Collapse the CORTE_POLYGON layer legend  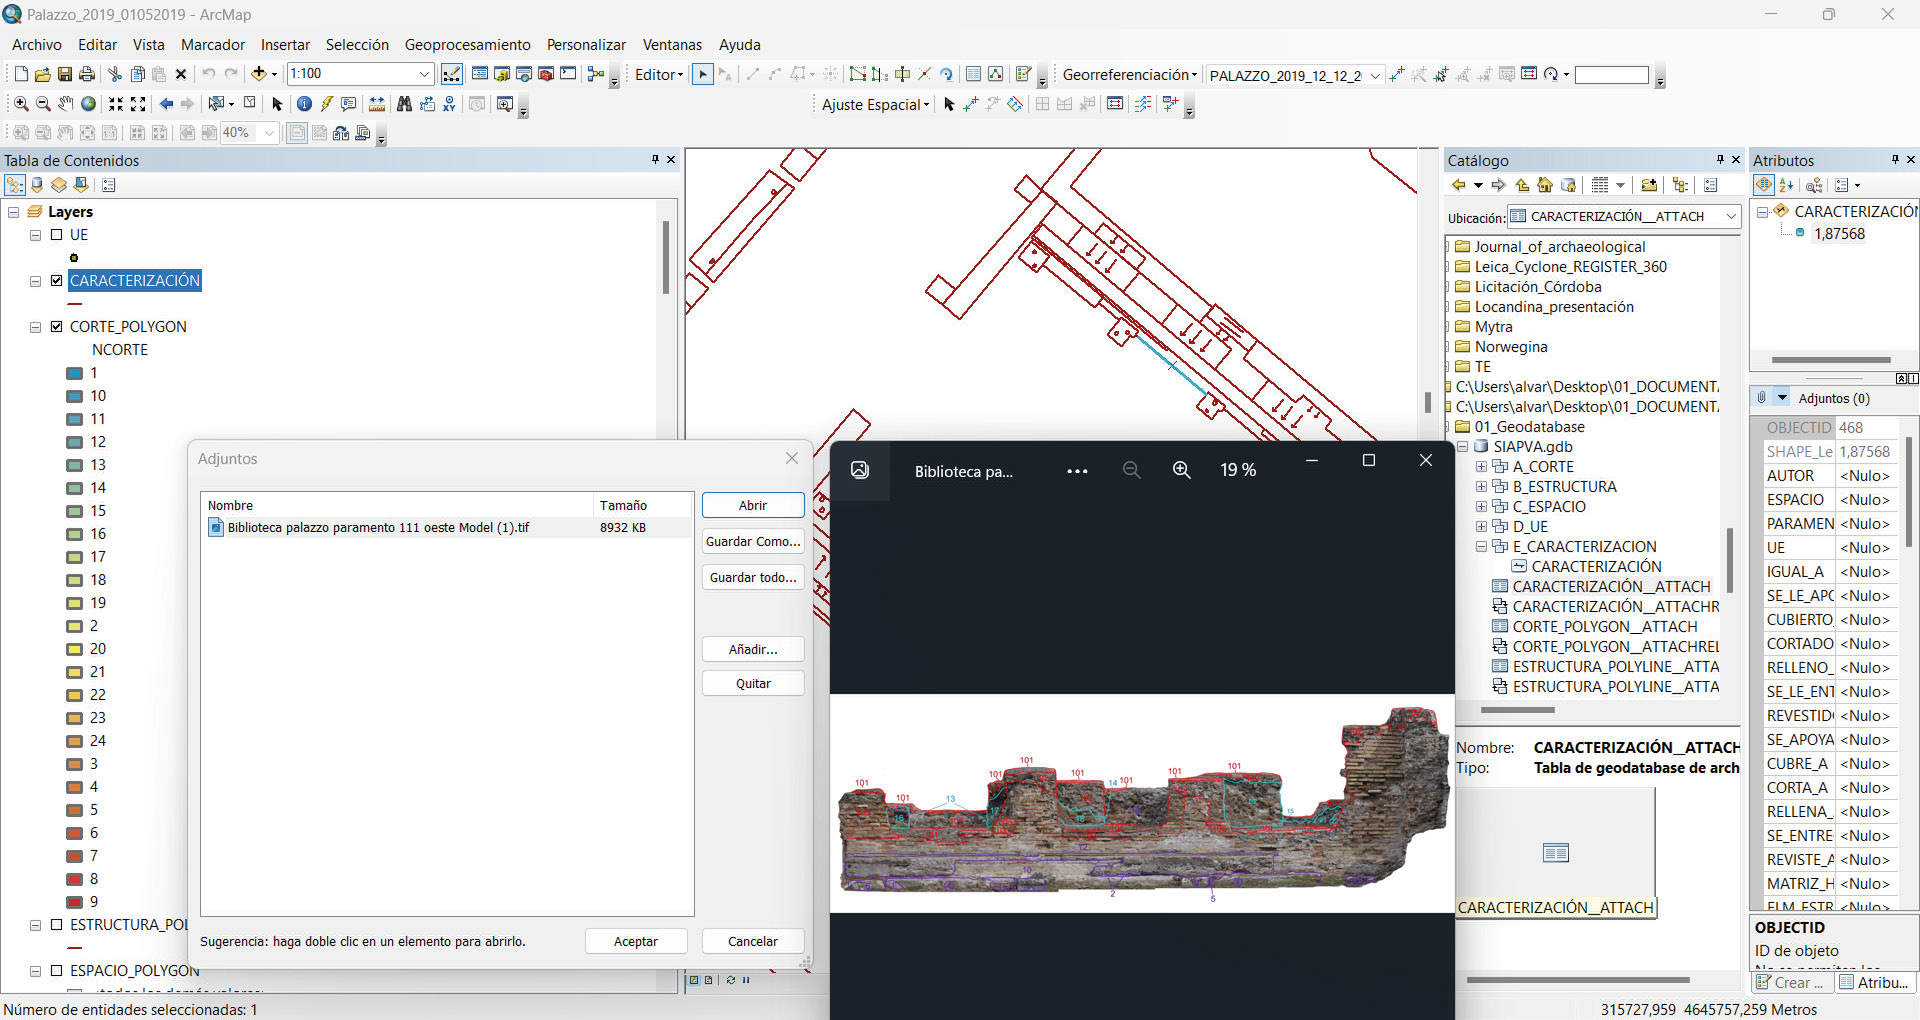[35, 327]
